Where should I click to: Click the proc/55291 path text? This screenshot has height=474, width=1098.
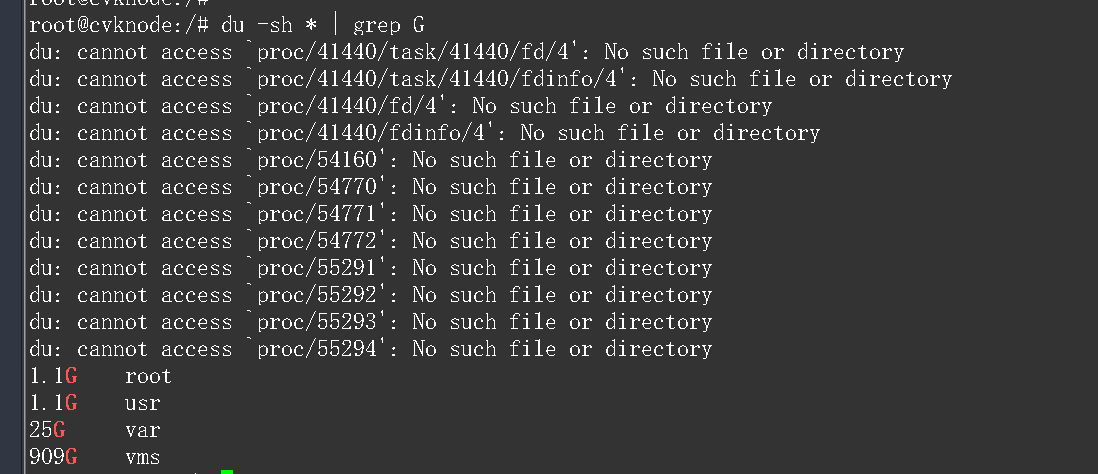pyautogui.click(x=315, y=268)
